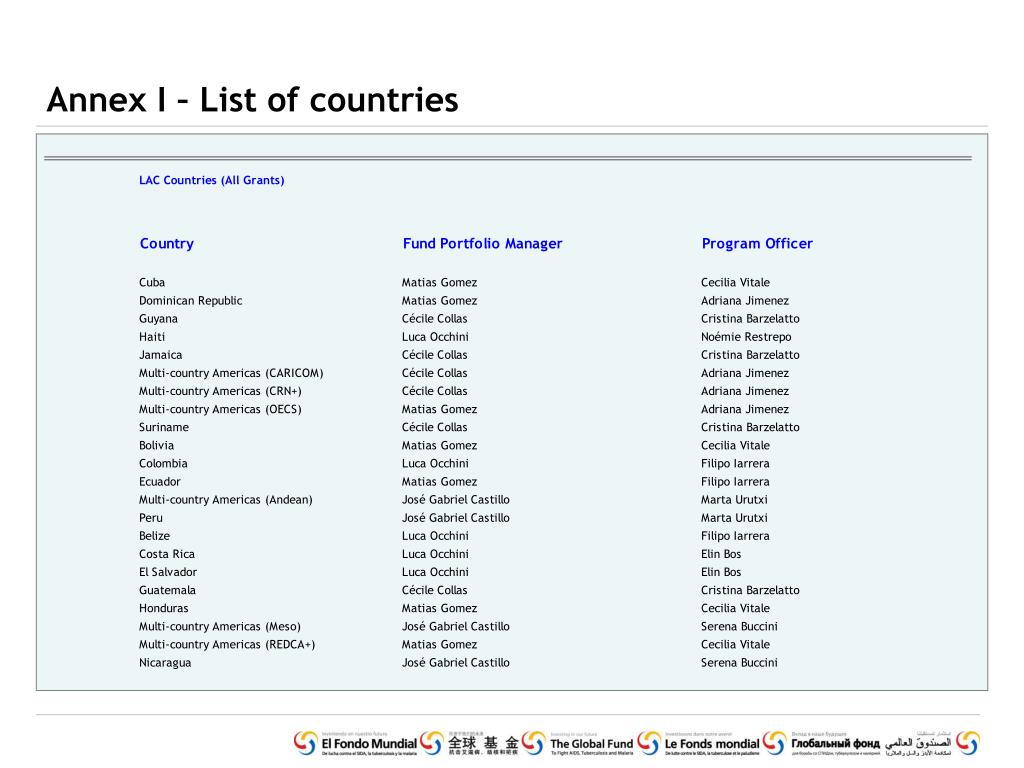Click the Le Fonds mondial swirl logo
Image resolution: width=1024 pixels, height=768 pixels.
point(648,743)
